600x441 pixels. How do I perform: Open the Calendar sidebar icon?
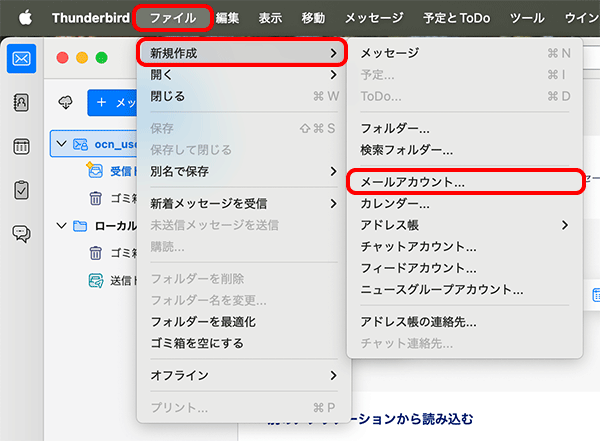[x=20, y=146]
